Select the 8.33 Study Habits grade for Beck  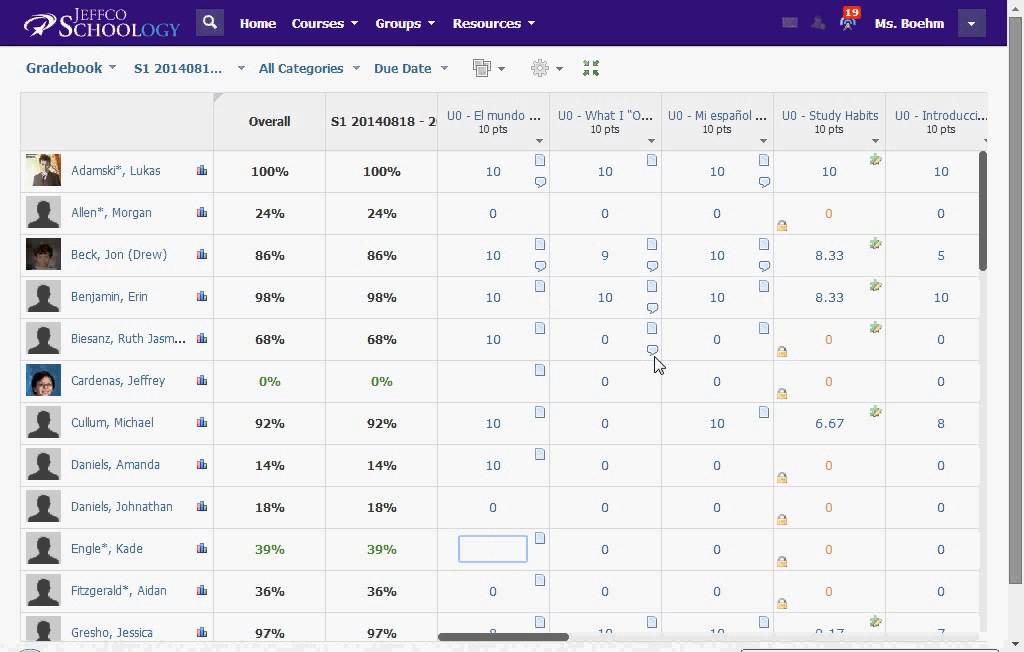coord(829,255)
